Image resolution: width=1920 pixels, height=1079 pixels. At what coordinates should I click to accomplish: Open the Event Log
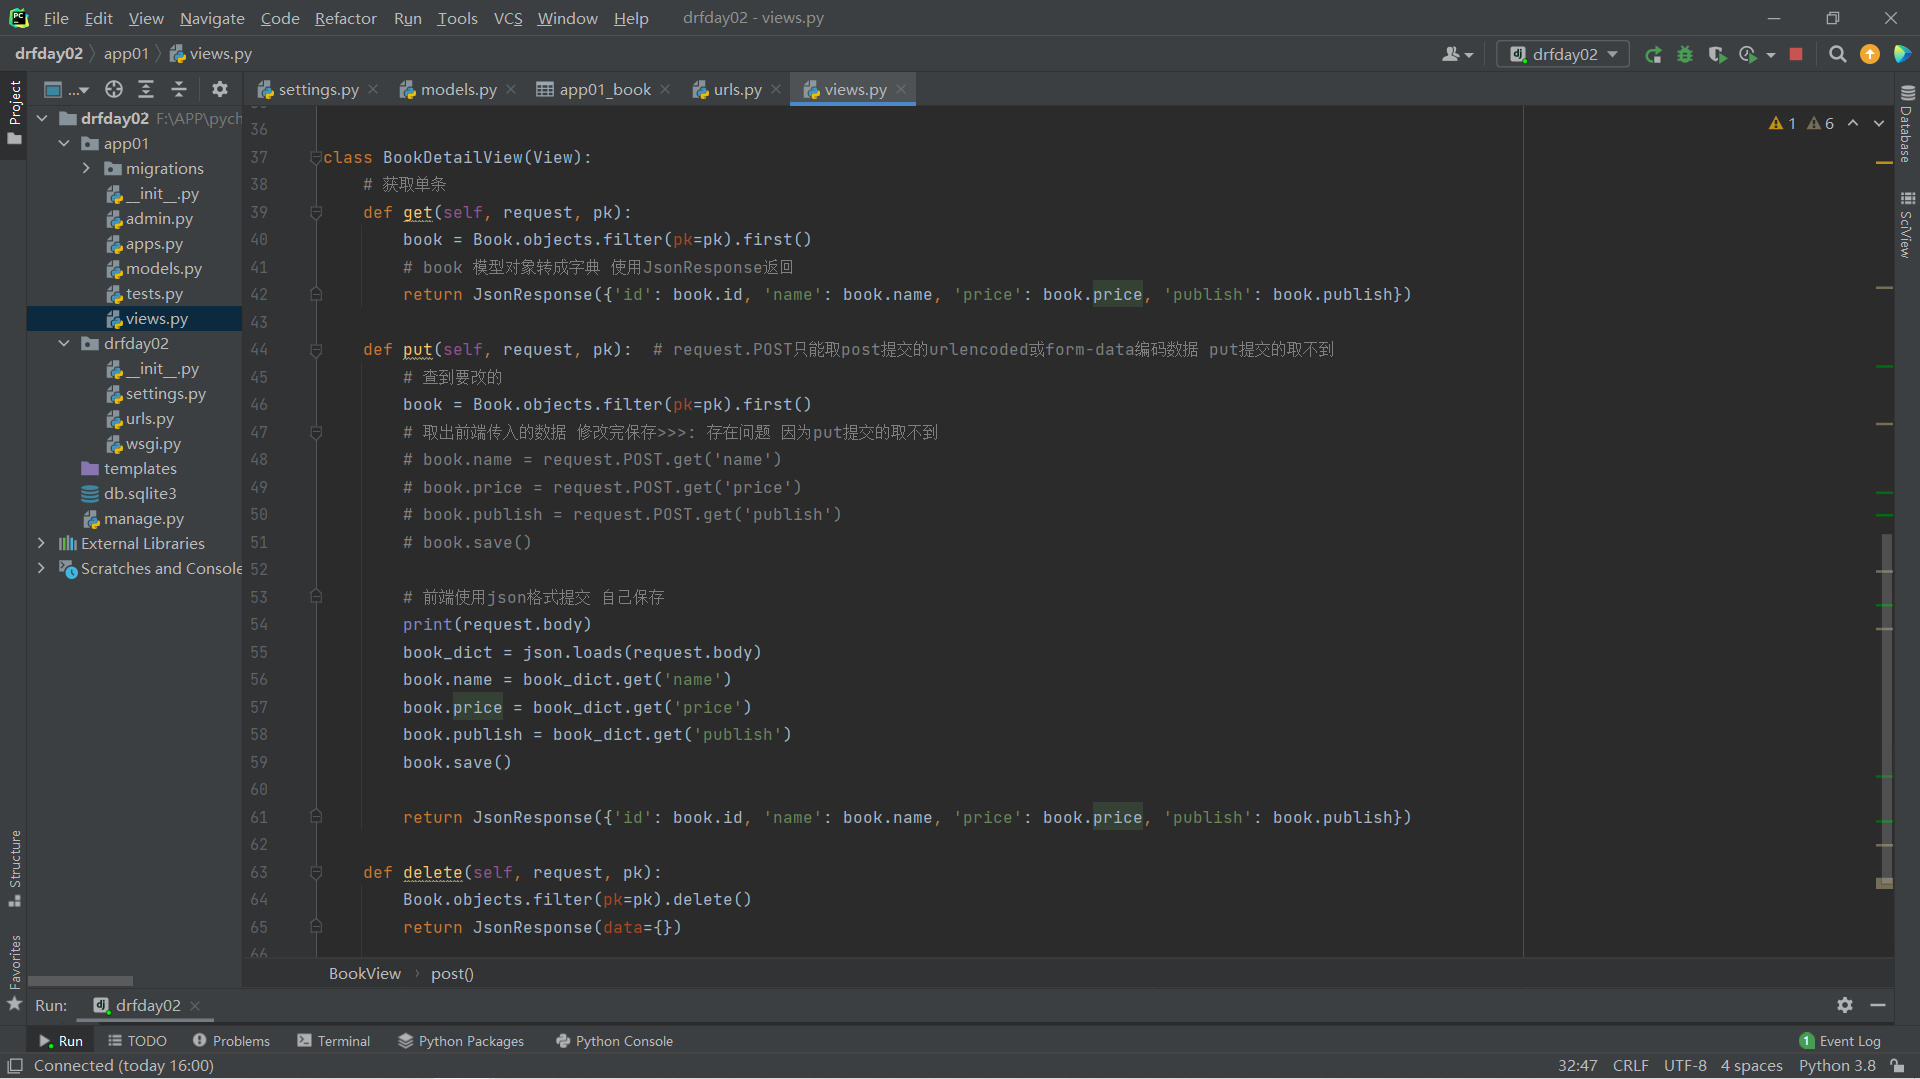tap(1840, 1041)
